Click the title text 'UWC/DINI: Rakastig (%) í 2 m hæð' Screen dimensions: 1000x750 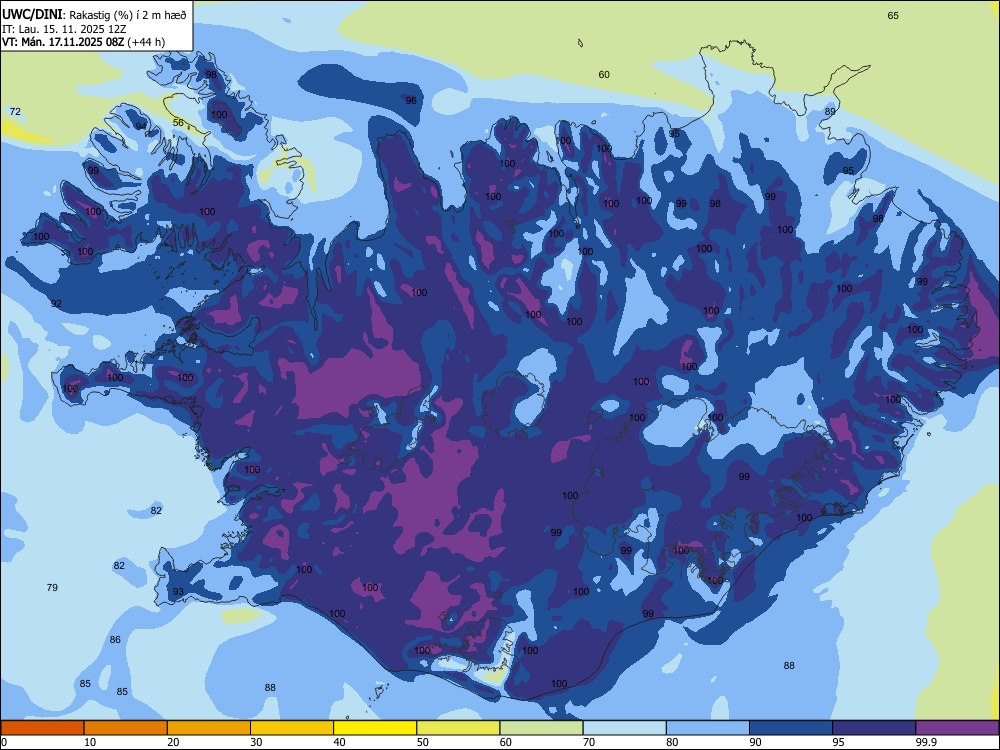pos(94,14)
